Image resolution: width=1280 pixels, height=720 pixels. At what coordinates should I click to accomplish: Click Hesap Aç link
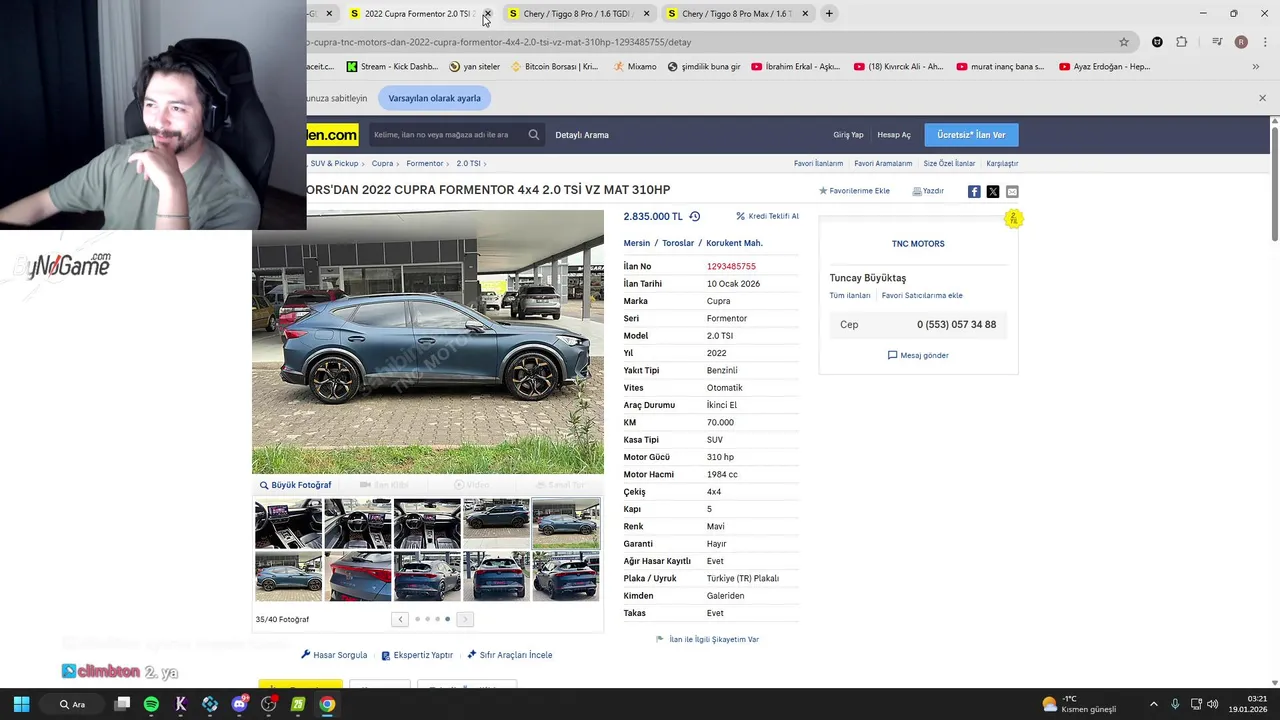[894, 135]
